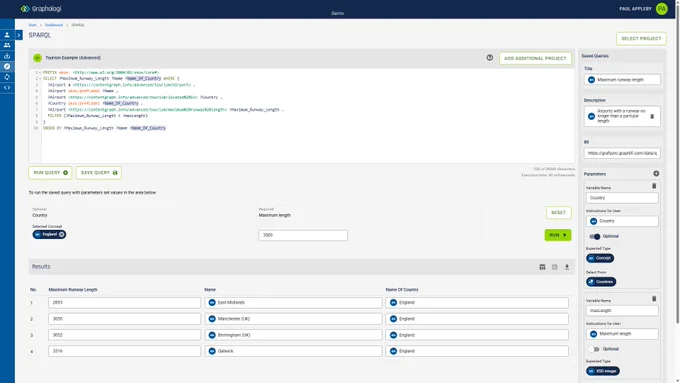Click the saved query IRI field
This screenshot has height=383, width=680.
622,153
